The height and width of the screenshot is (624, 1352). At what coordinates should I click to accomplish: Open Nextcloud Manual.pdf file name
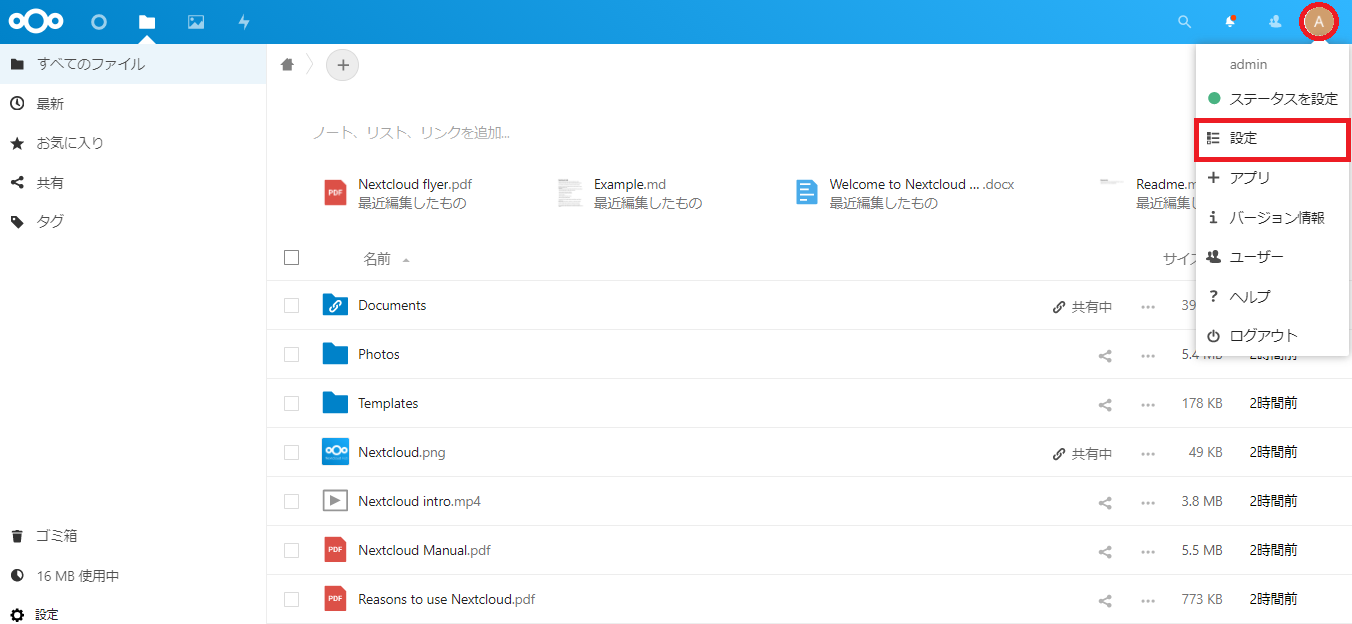coord(424,551)
